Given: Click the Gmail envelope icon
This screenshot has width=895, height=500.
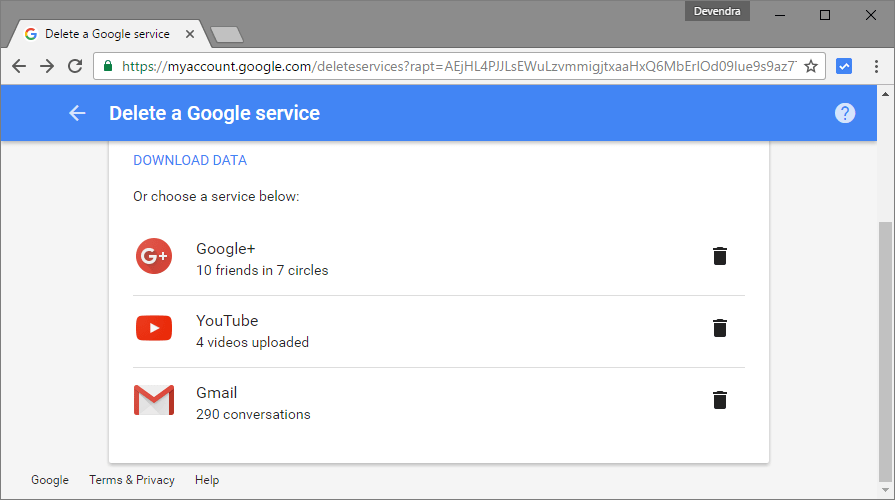Looking at the screenshot, I should click(x=154, y=400).
